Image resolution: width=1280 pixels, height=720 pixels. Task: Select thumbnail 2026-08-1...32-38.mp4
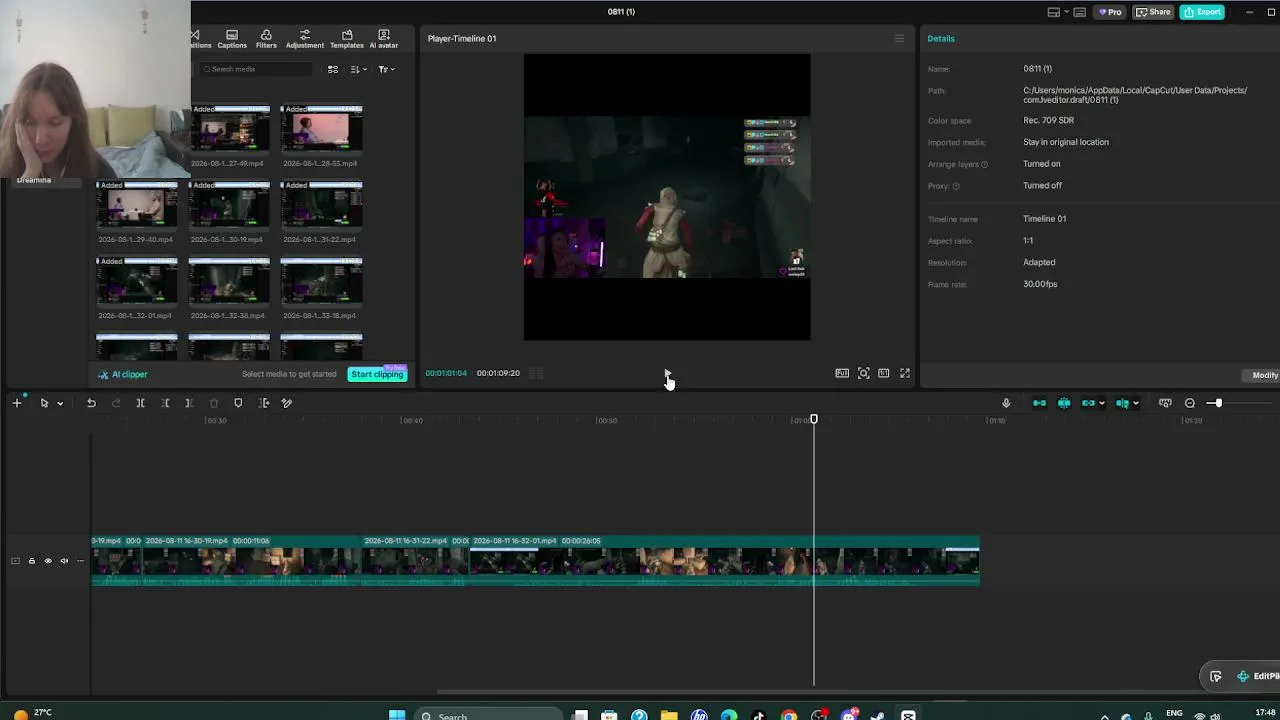(x=229, y=281)
